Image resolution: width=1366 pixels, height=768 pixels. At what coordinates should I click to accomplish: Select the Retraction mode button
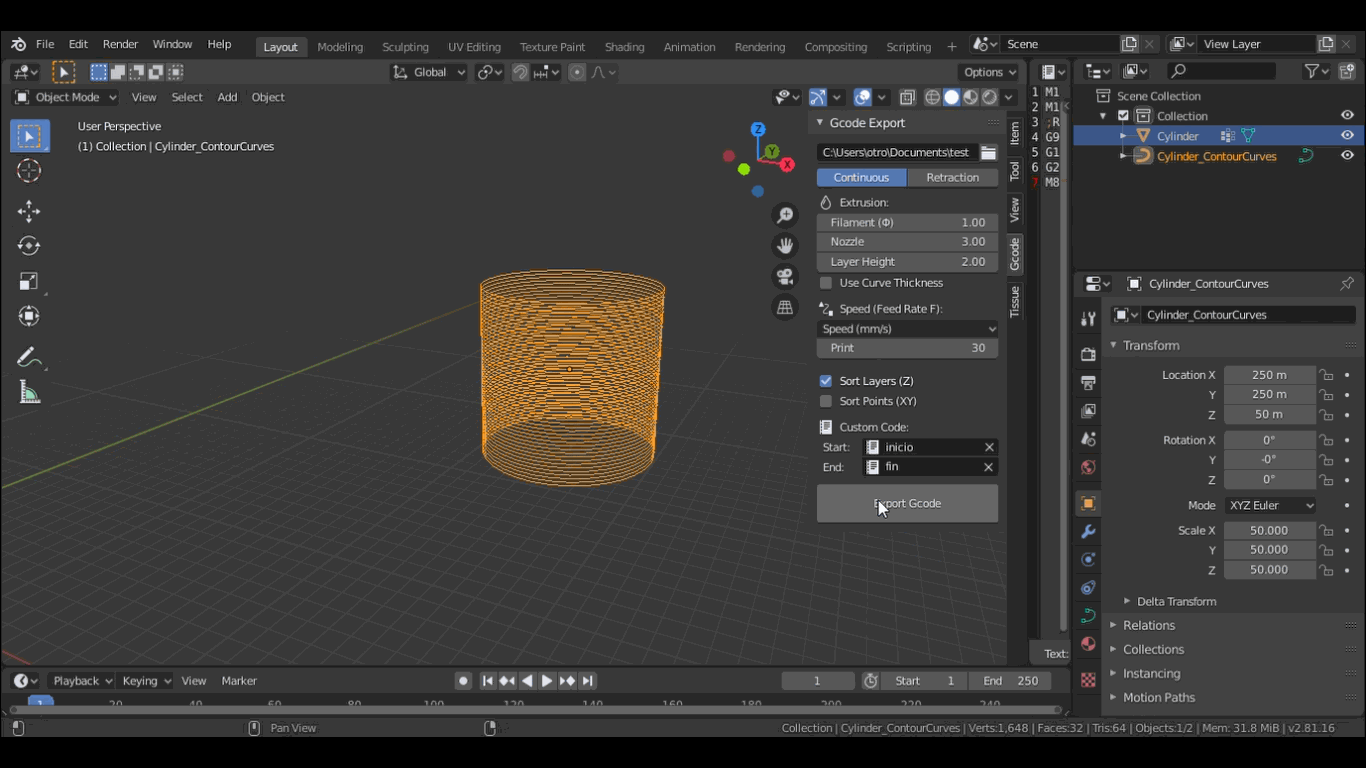click(x=952, y=178)
